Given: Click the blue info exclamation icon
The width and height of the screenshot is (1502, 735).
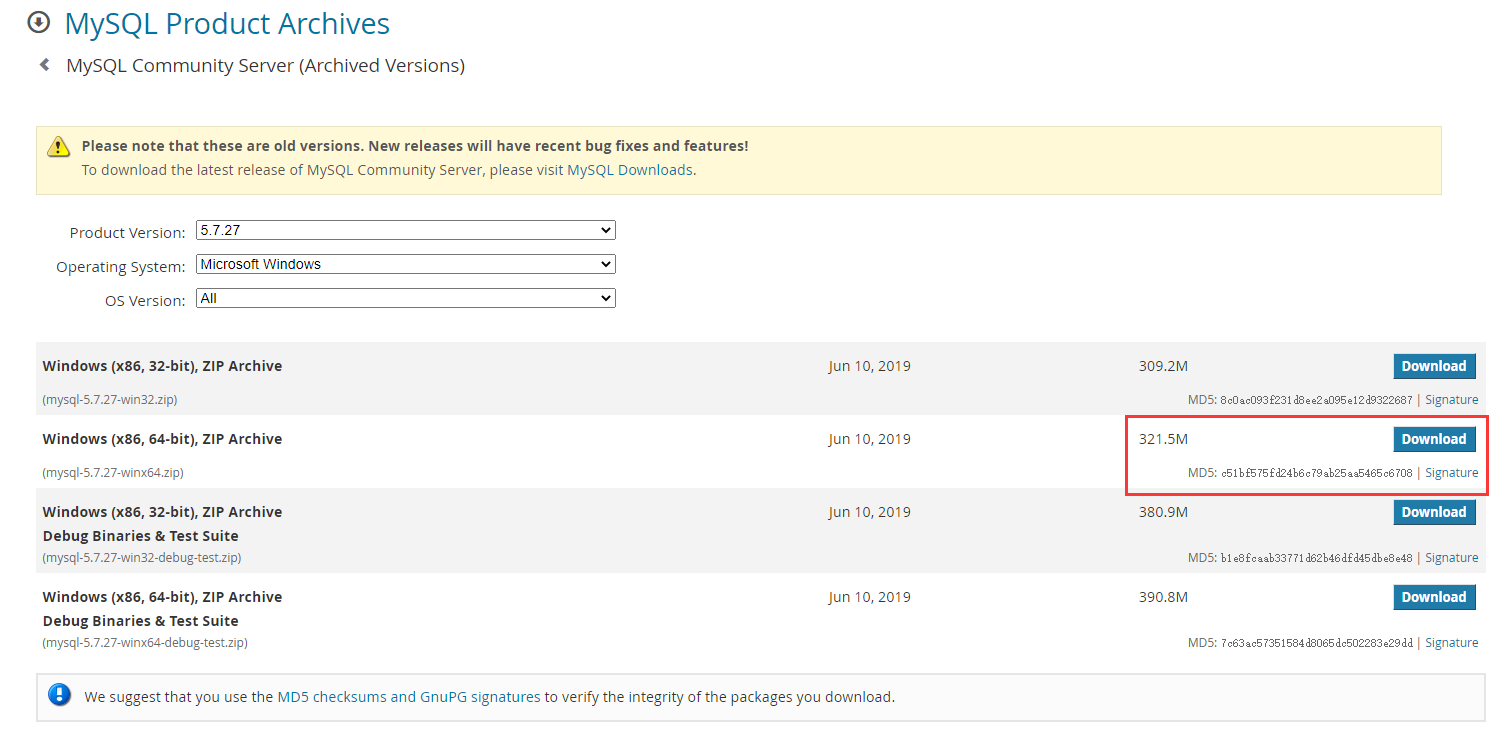Looking at the screenshot, I should (60, 696).
